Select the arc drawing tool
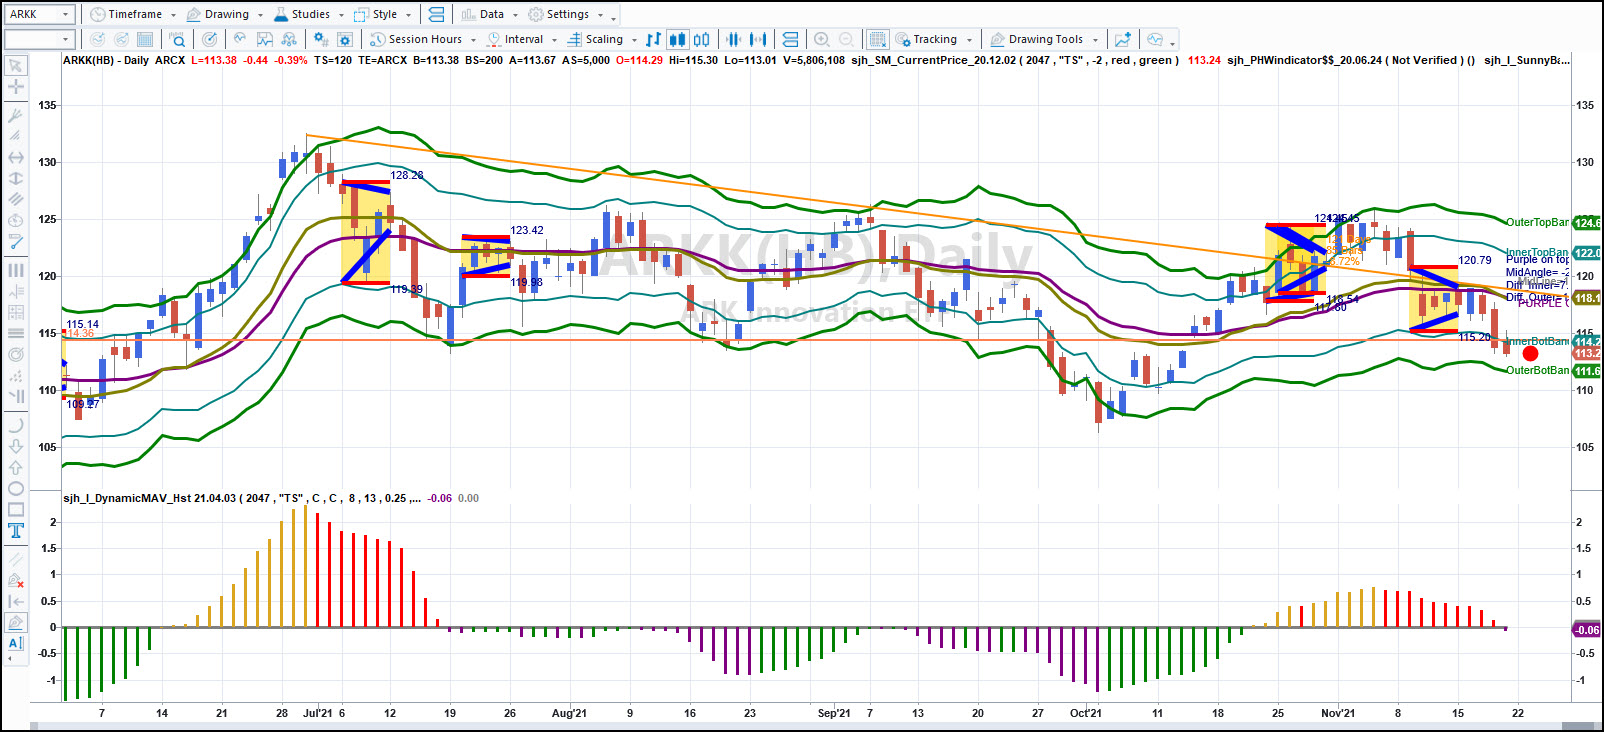Viewport: 1604px width, 732px height. 16,424
